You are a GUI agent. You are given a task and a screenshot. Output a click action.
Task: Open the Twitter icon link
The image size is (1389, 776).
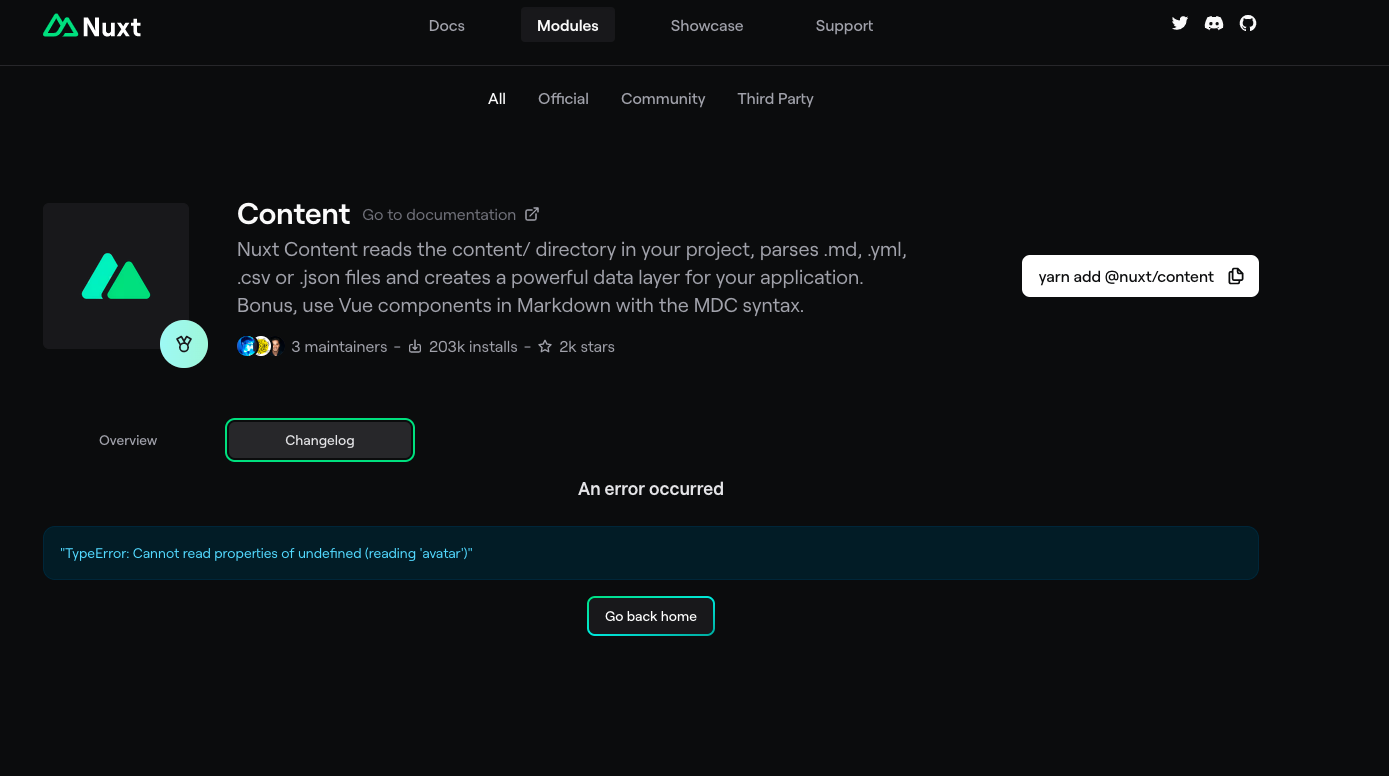[1180, 23]
